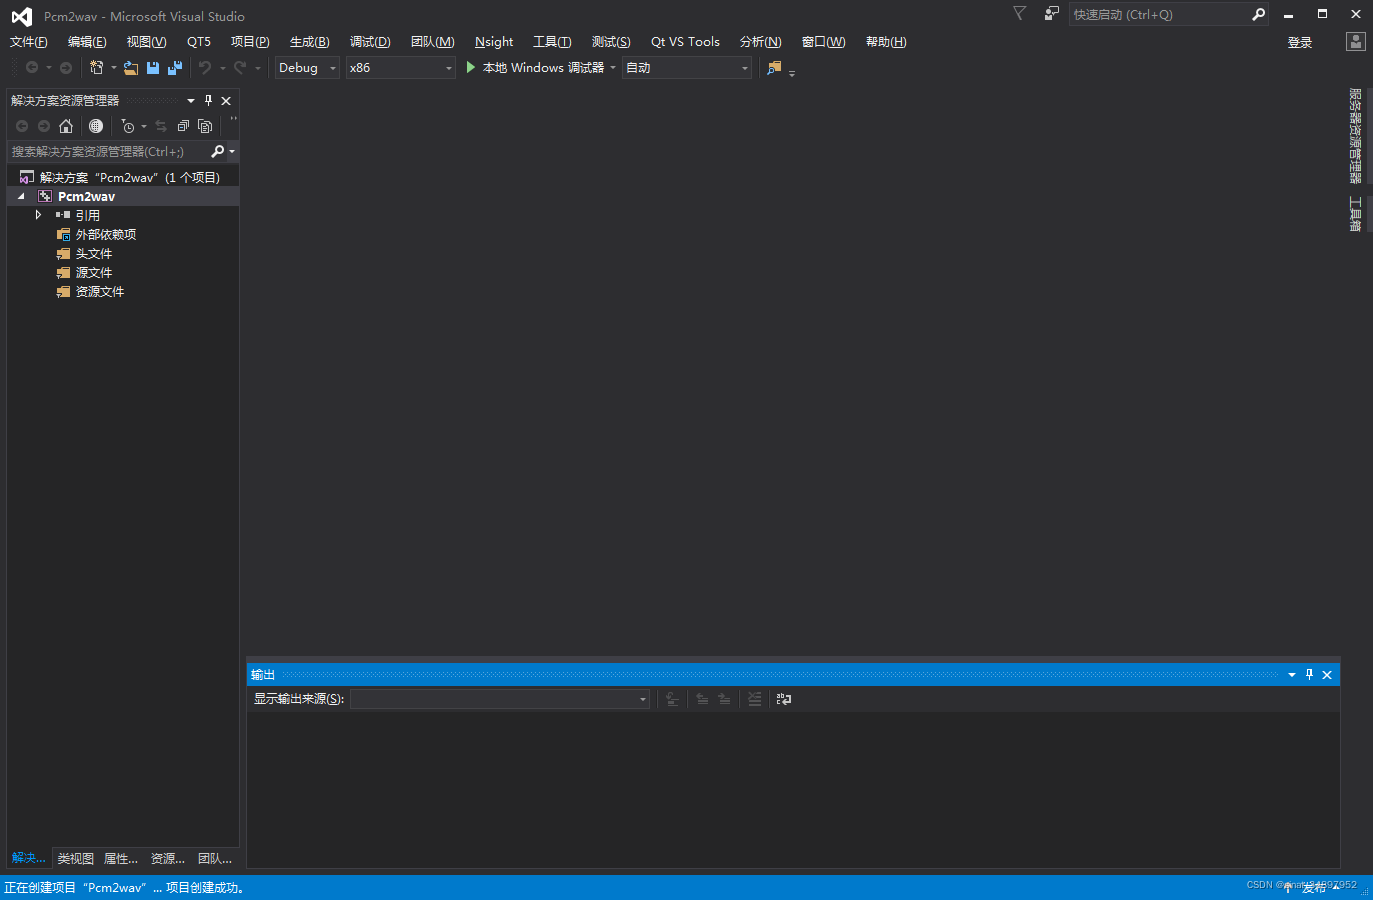Open the debugger target dropdown arrow

point(613,68)
